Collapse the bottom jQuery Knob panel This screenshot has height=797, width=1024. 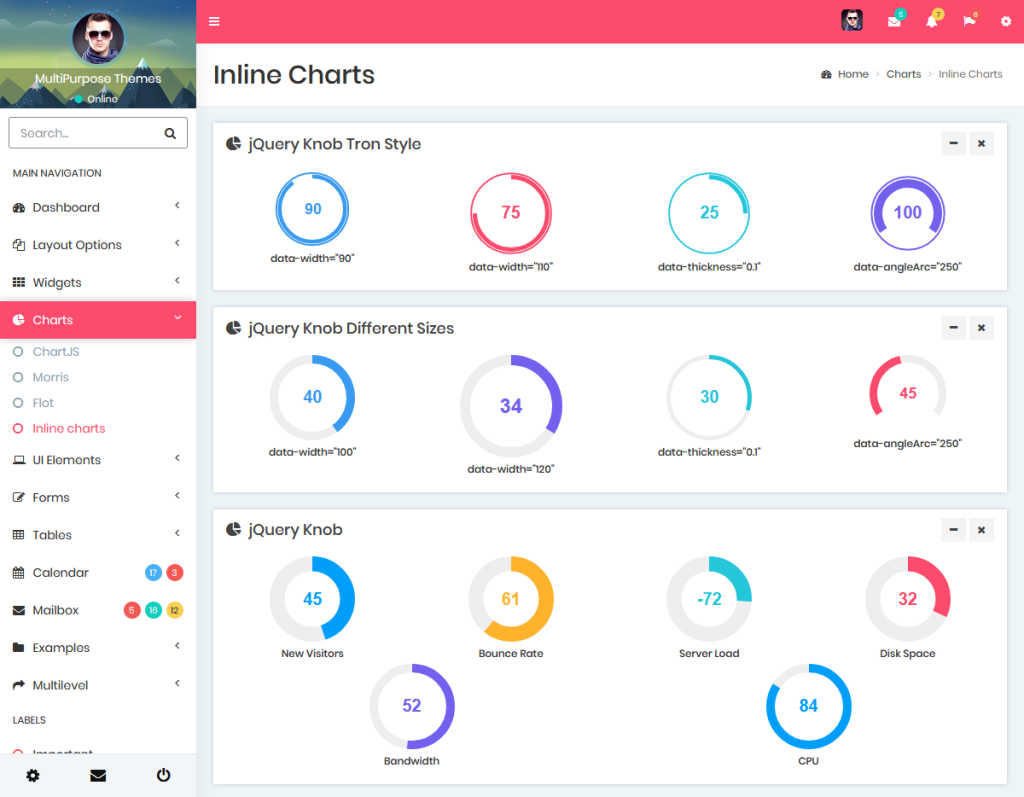[x=953, y=530]
